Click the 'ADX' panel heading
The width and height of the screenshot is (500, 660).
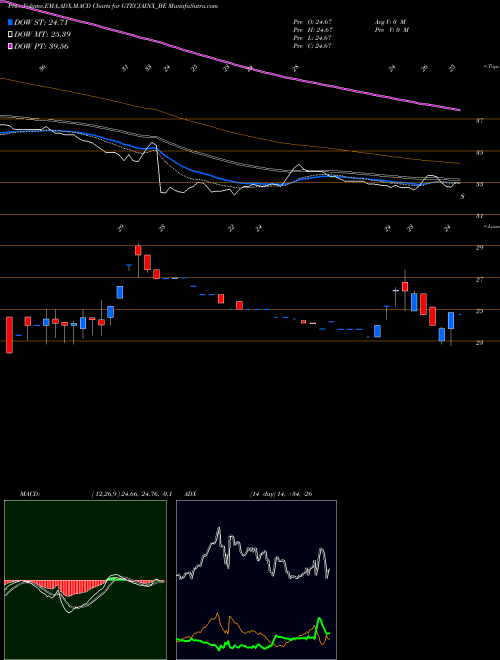pyautogui.click(x=191, y=494)
